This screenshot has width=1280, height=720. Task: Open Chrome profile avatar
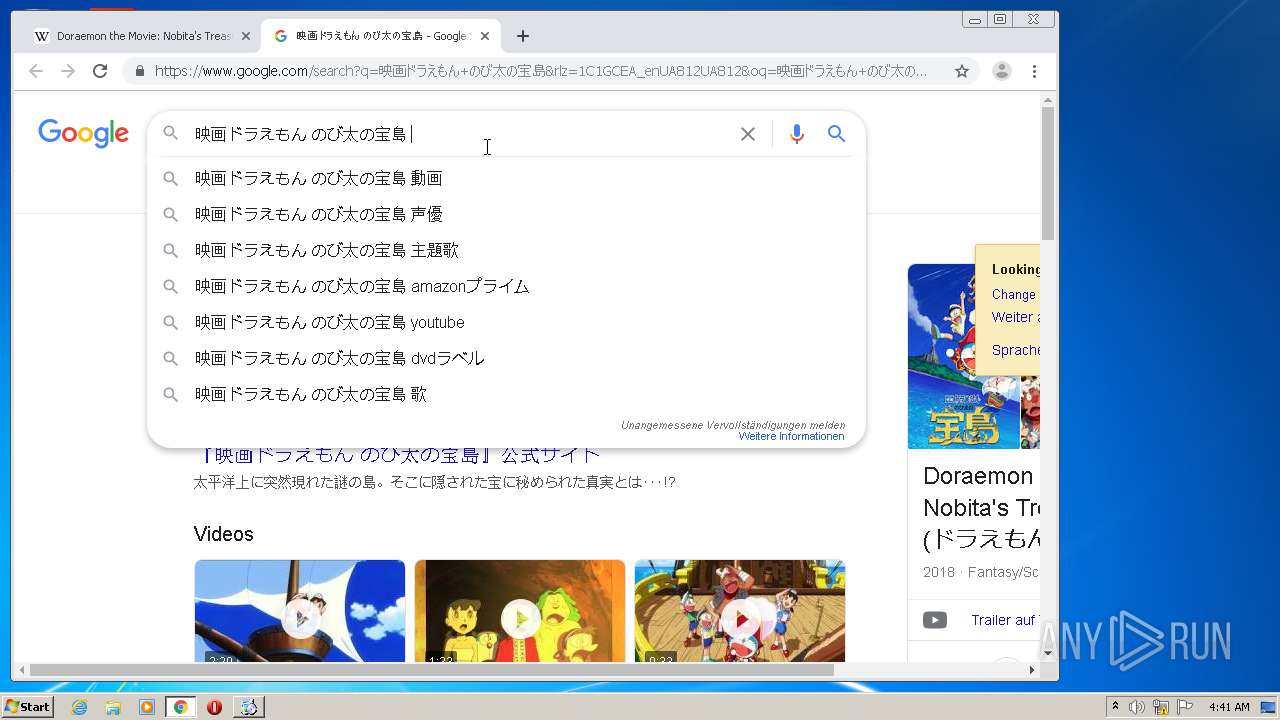click(1001, 71)
